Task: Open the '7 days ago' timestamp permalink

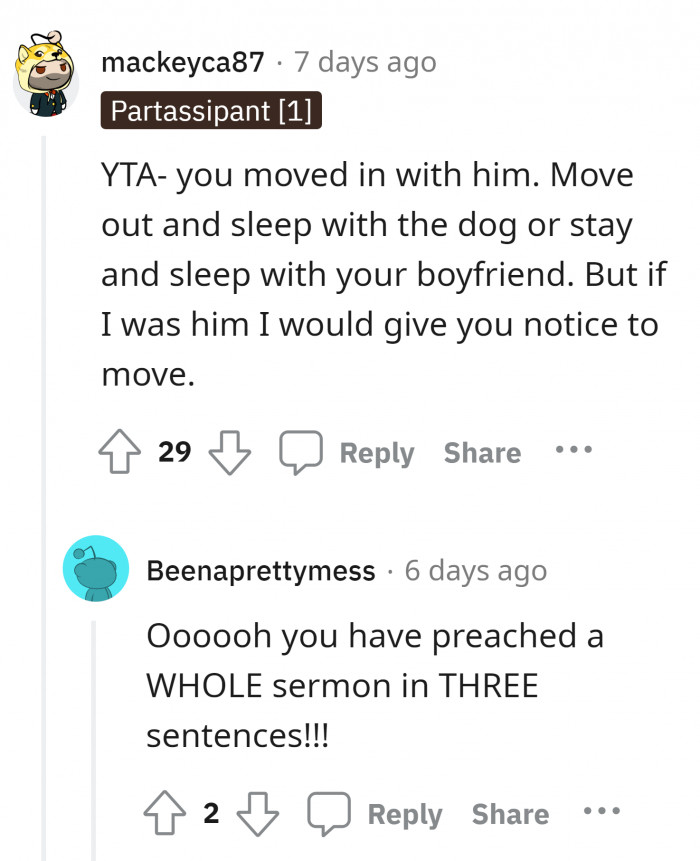Action: point(365,63)
